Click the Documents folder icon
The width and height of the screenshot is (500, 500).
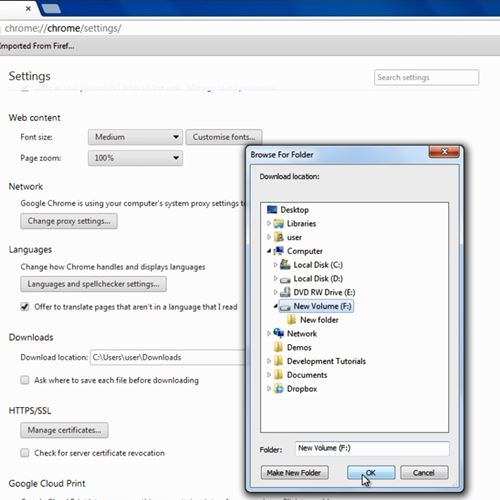tap(279, 375)
